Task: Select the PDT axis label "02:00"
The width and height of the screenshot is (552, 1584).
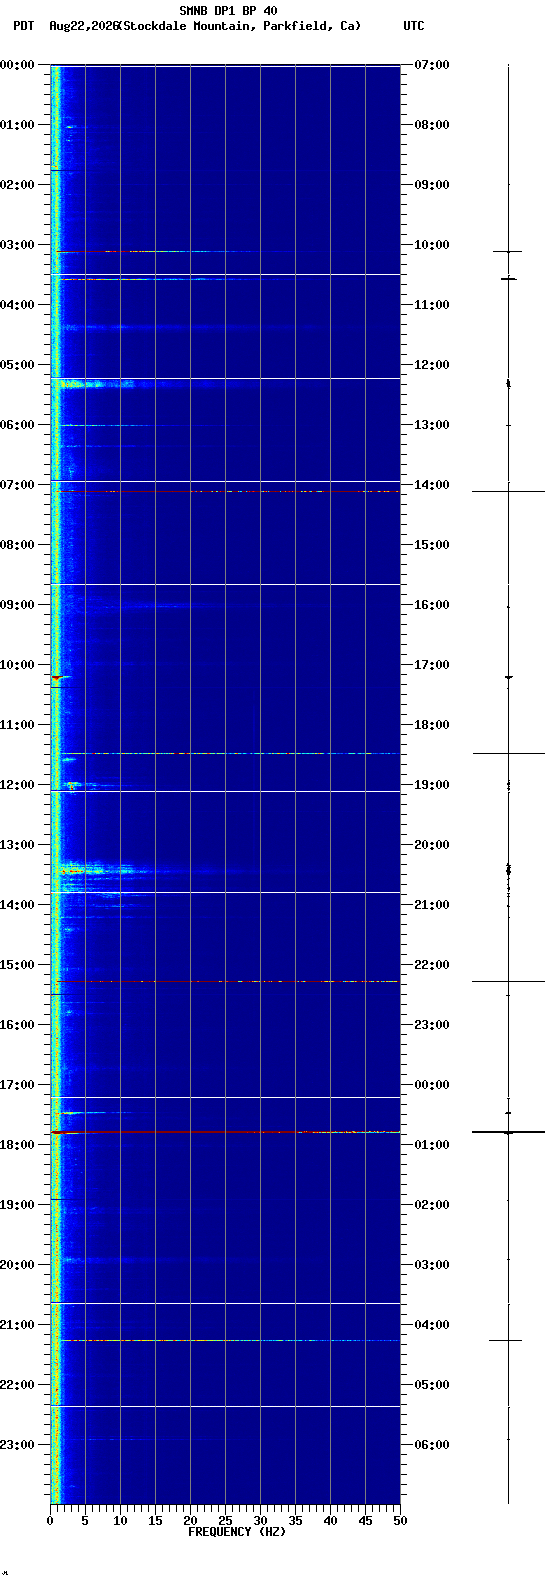Action: tap(17, 185)
